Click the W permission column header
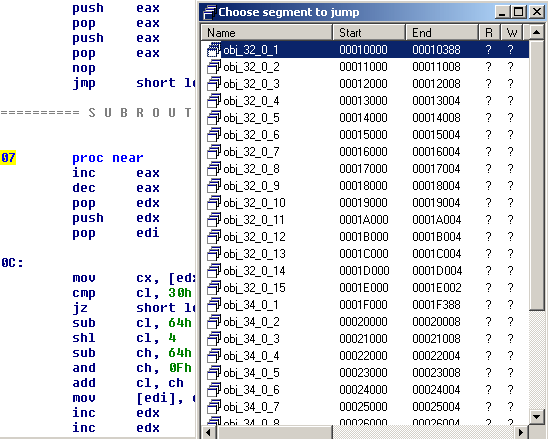The height and width of the screenshot is (439, 548). (x=512, y=33)
